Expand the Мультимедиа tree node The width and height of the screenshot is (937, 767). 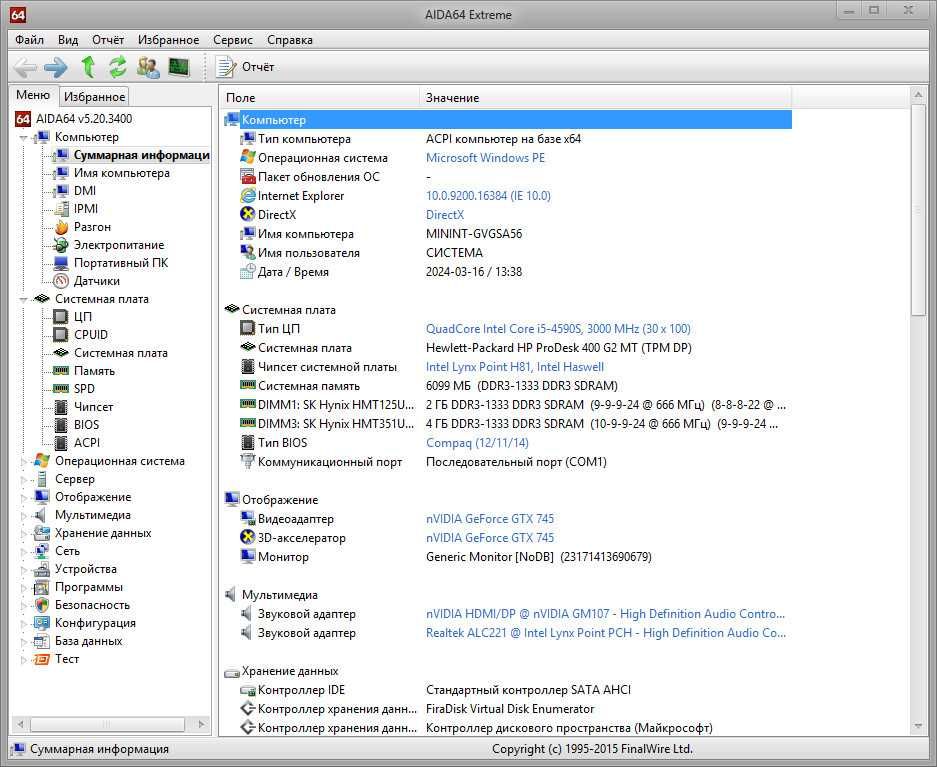23,515
